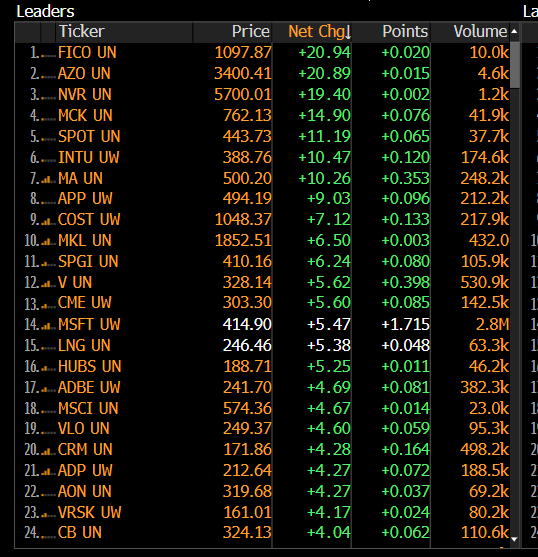This screenshot has width=538, height=557.
Task: Open the mini chart icon for V UN
Action: tap(47, 284)
